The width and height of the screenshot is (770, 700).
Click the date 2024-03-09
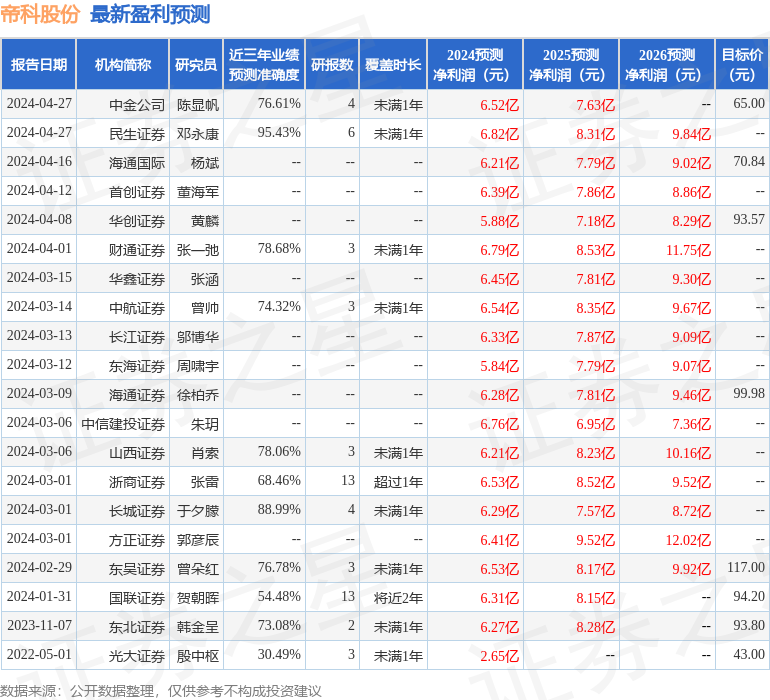point(39,393)
